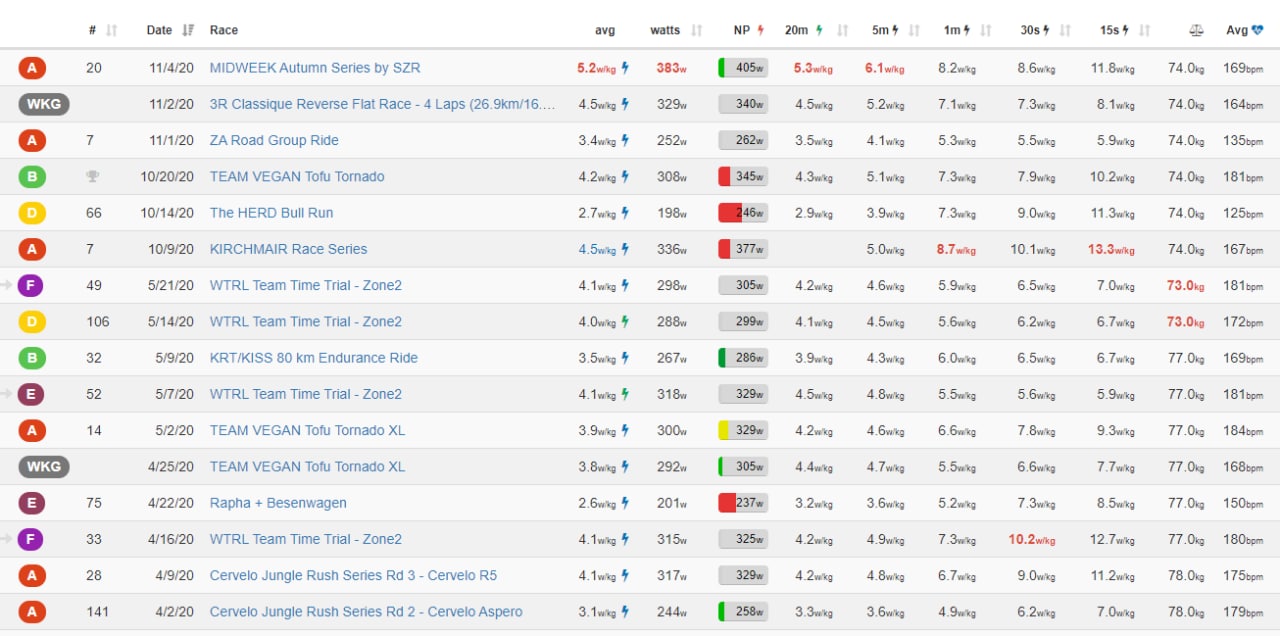The height and width of the screenshot is (636, 1280).
Task: Click category E badge for 5/7/20 time trial
Action: tap(32, 394)
